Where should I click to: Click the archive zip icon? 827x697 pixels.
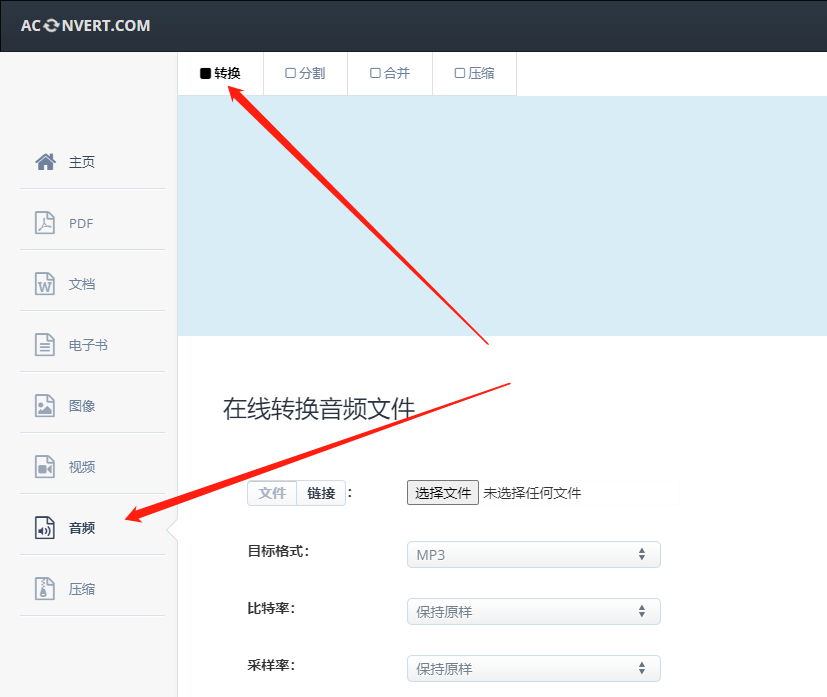point(45,588)
